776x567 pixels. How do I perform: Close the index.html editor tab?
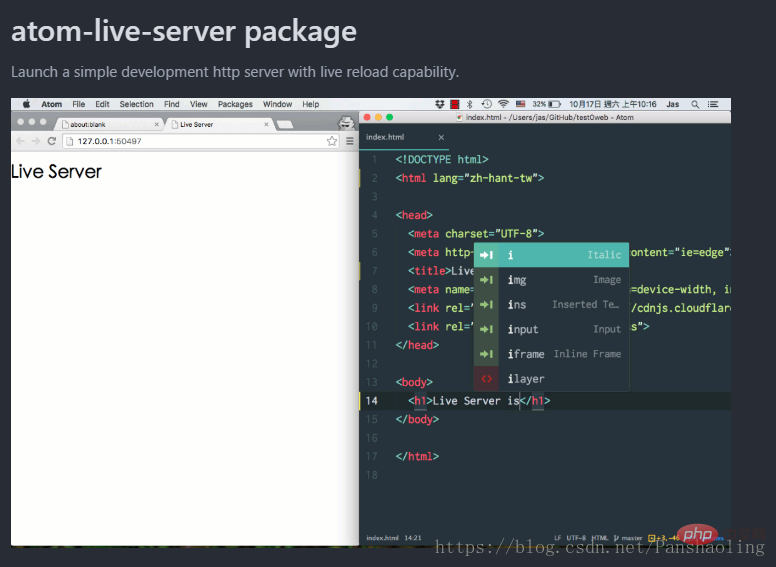(x=441, y=137)
